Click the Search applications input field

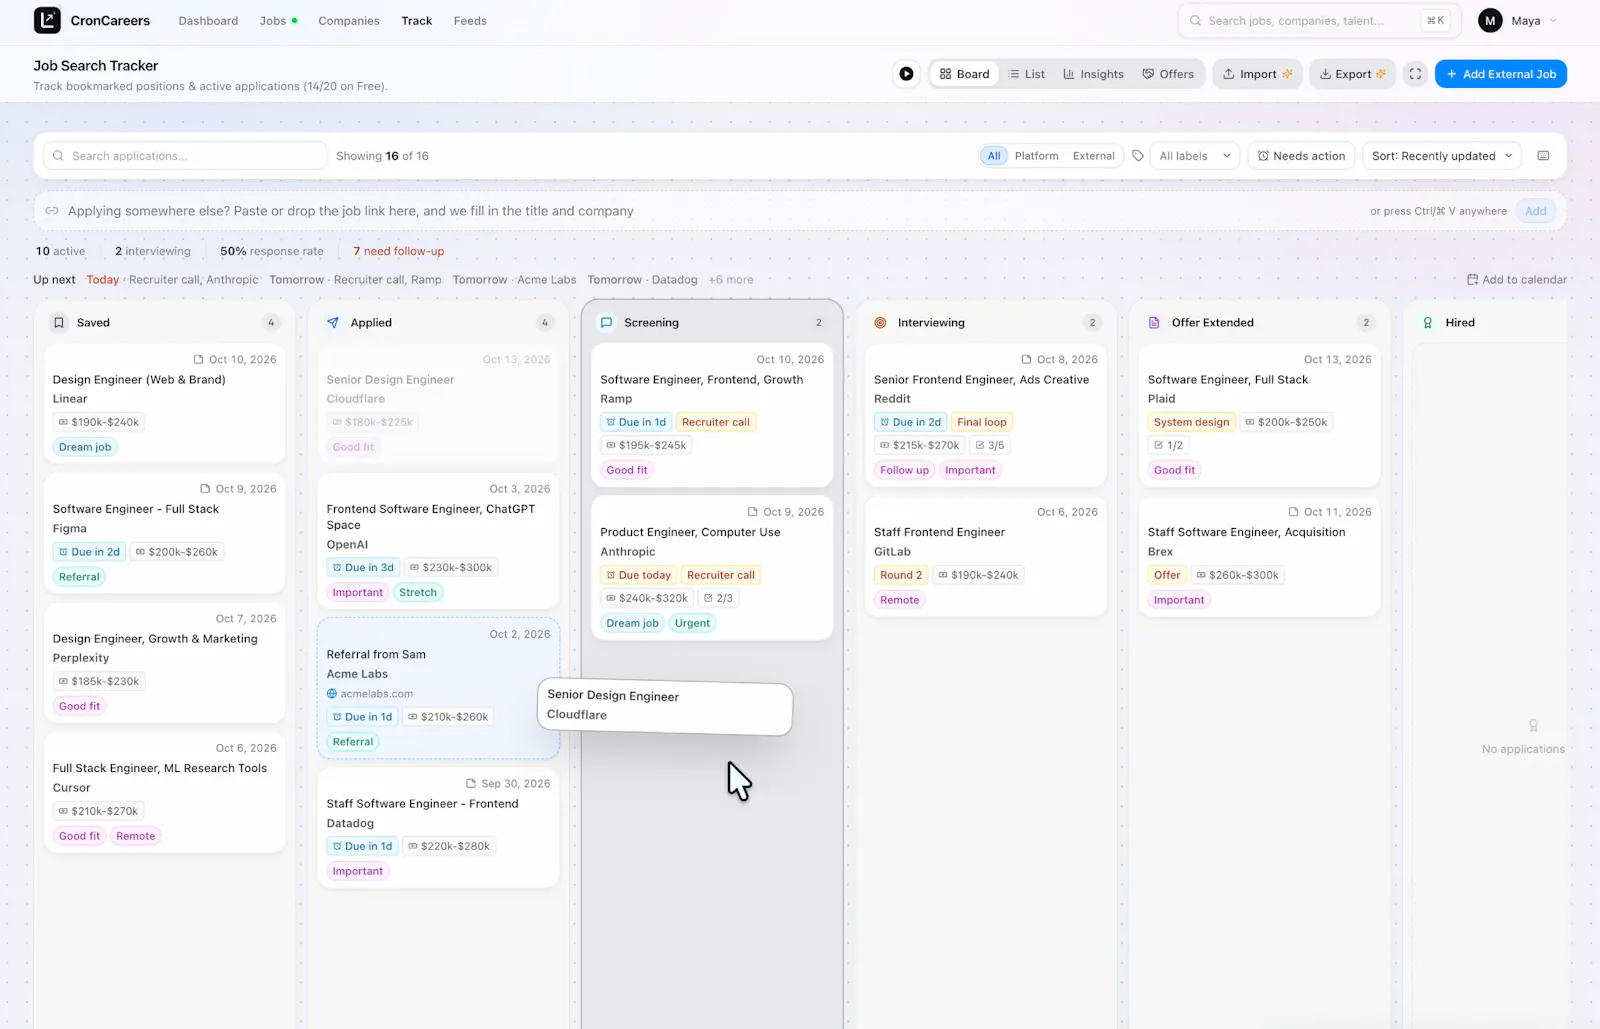point(186,156)
